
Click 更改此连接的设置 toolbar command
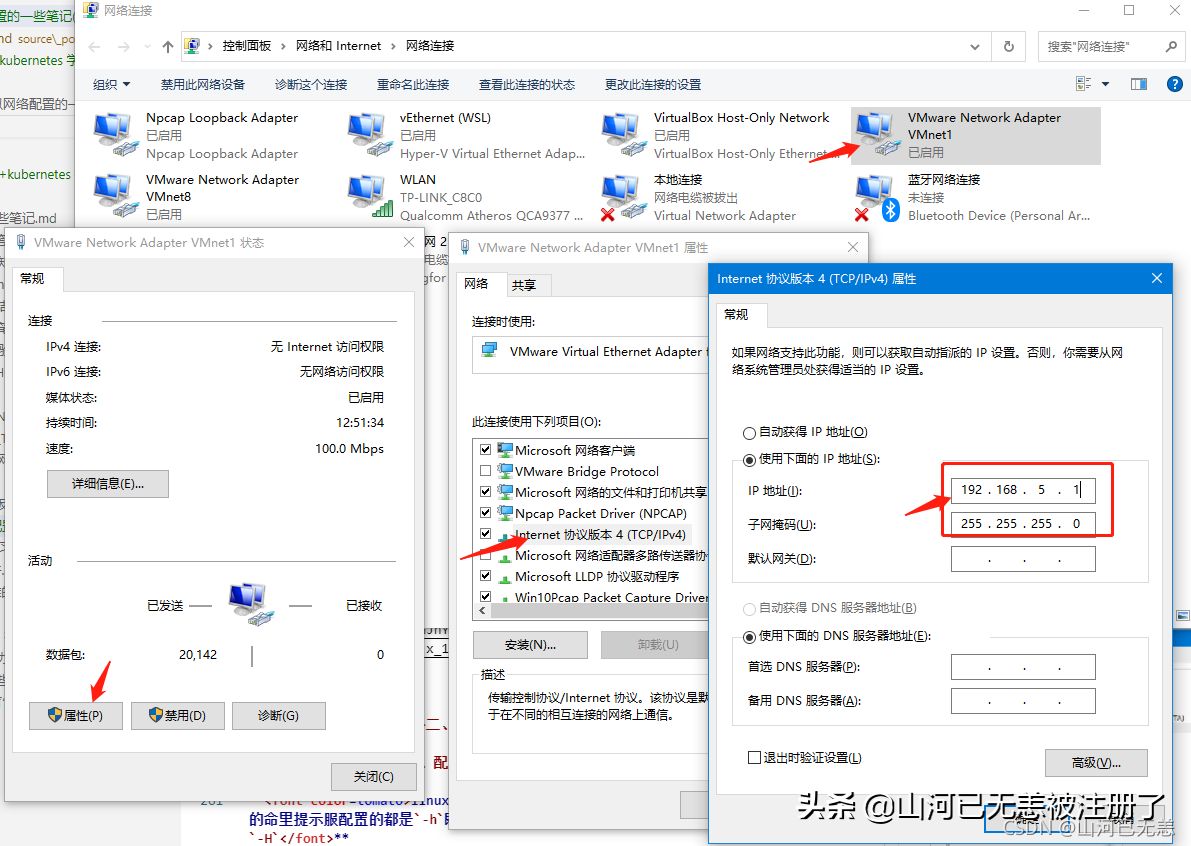click(652, 84)
